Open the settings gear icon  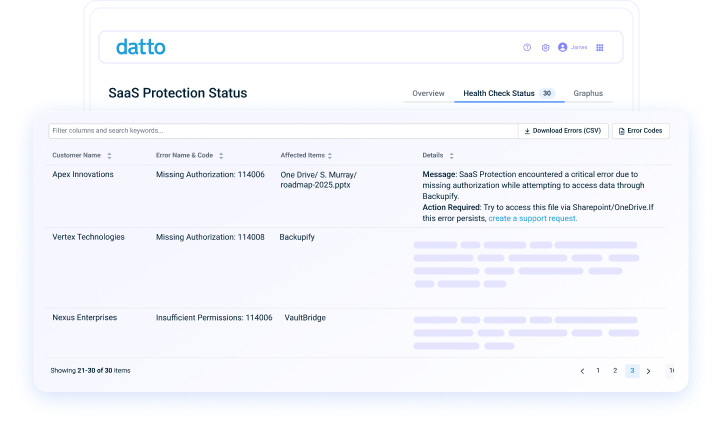(545, 47)
